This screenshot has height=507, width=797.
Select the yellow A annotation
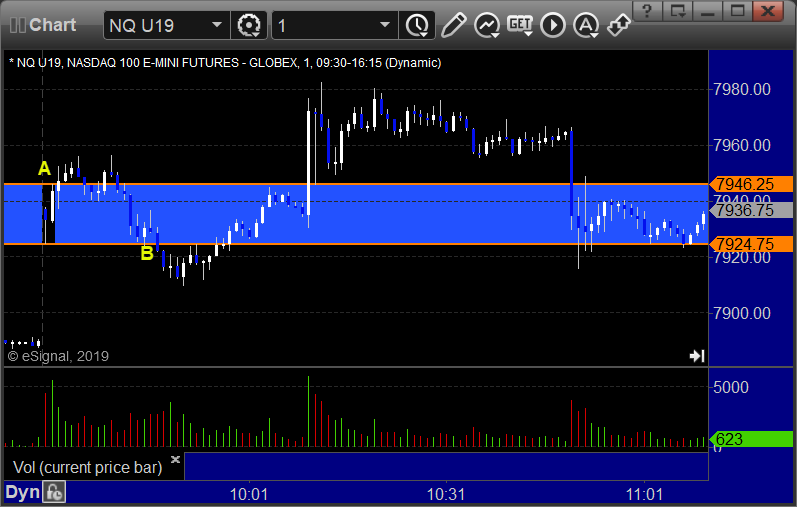pos(45,168)
